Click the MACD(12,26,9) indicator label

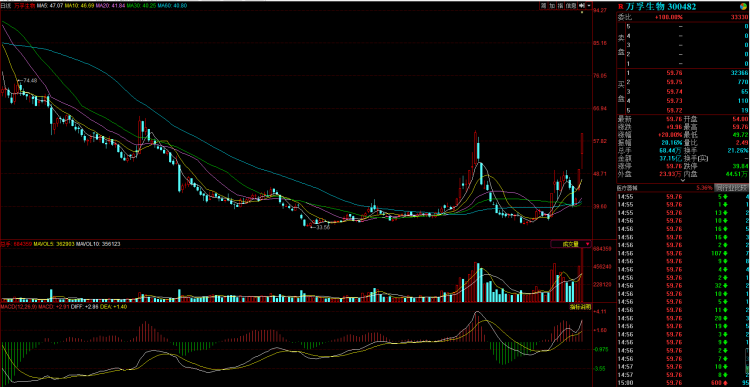point(19,306)
